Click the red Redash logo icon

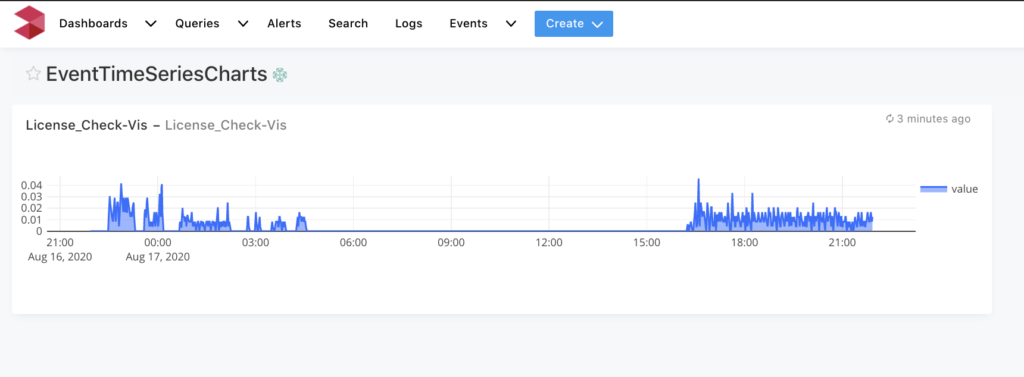point(29,23)
